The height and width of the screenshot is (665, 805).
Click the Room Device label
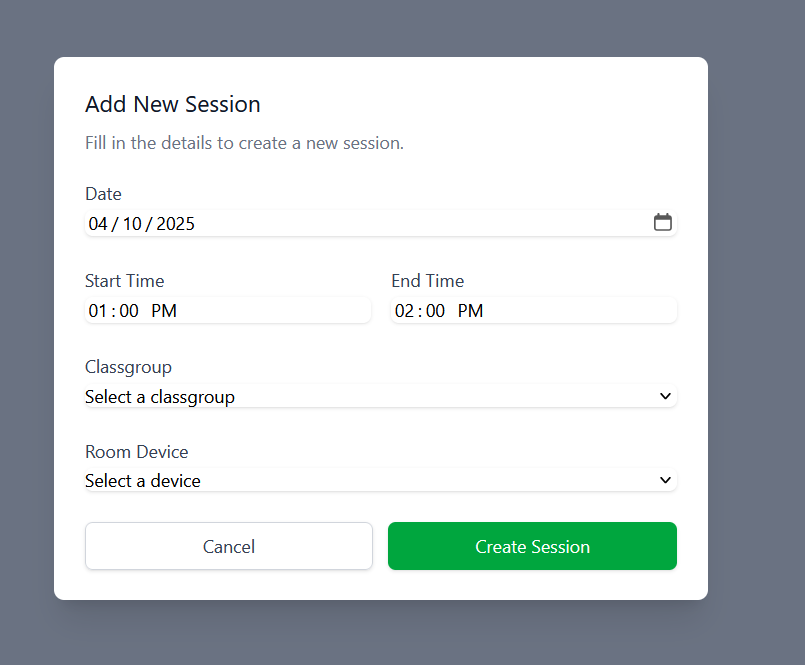(137, 452)
